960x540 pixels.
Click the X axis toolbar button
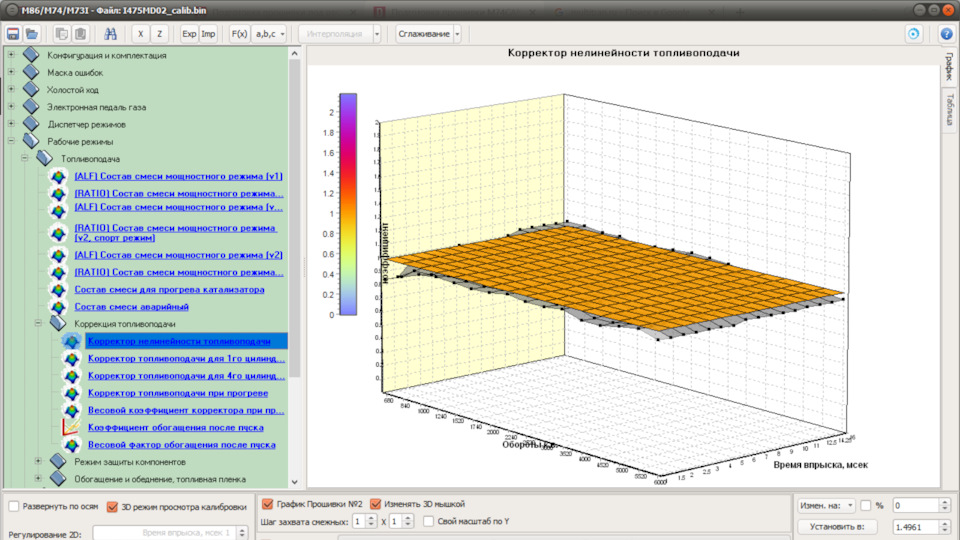click(140, 34)
